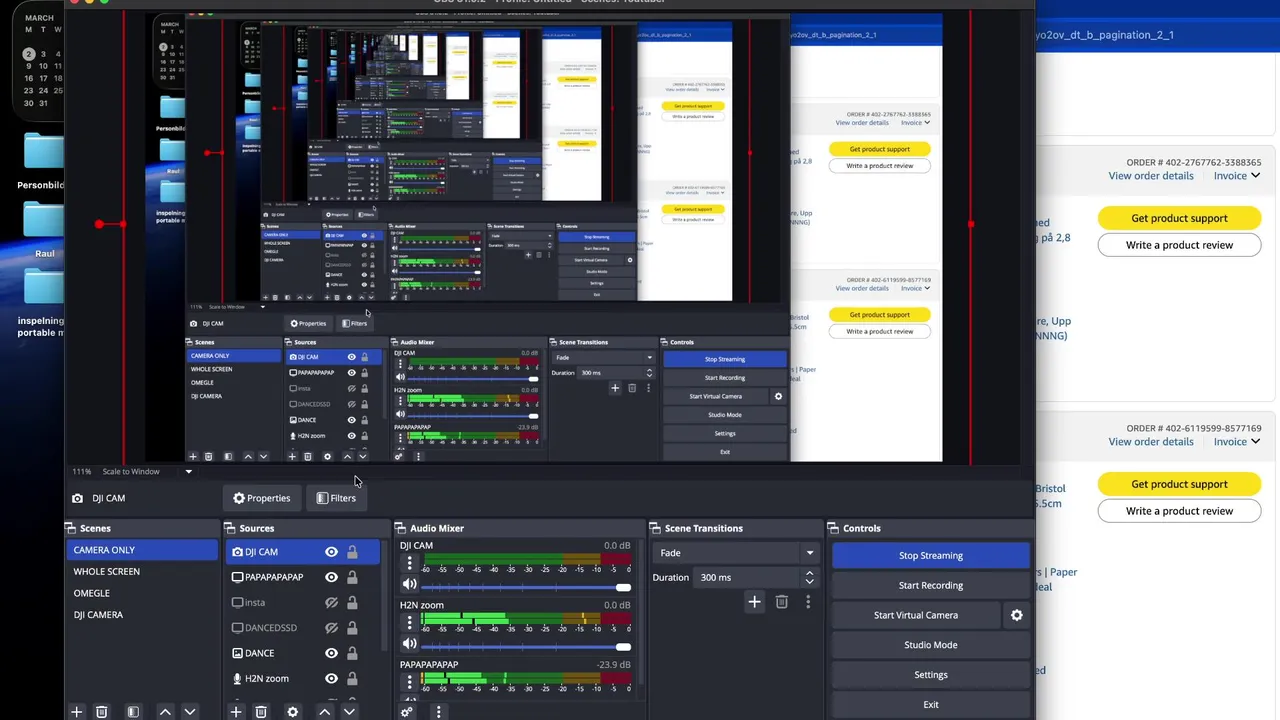Select CAMERA ONLY scene in main Scenes dock
Screen dimensions: 1280x720
(x=142, y=550)
